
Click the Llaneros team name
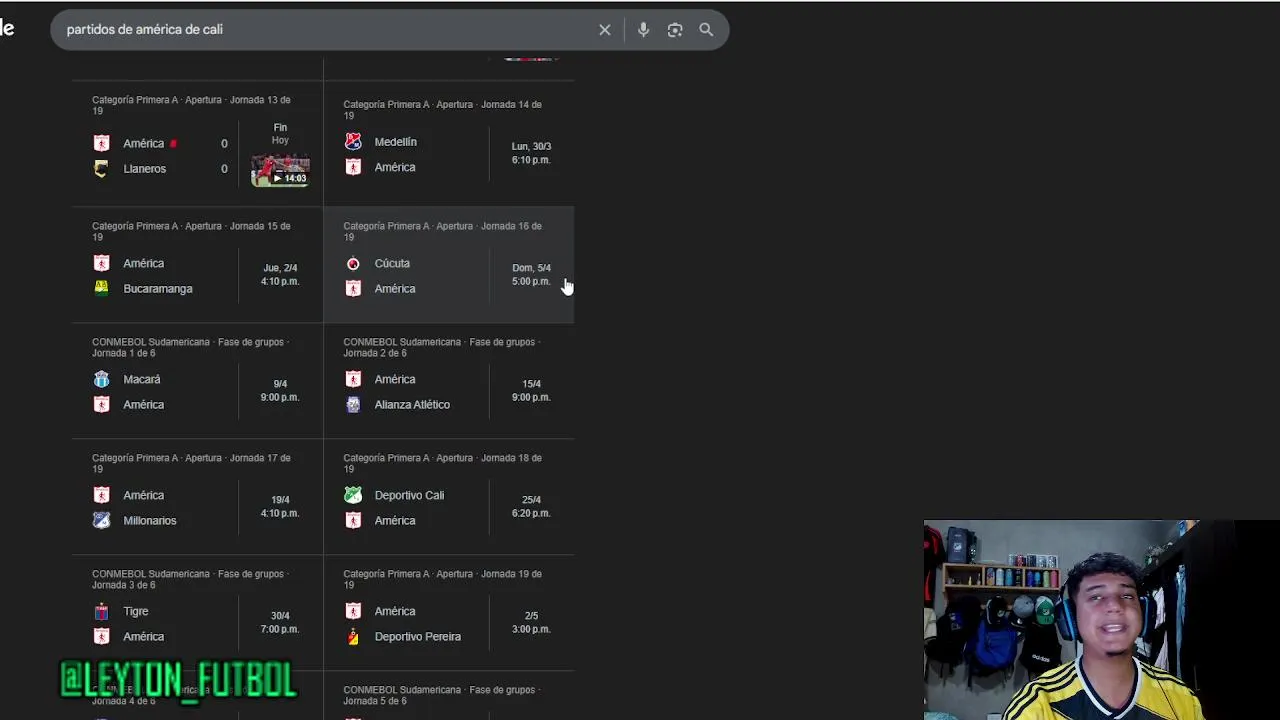145,169
